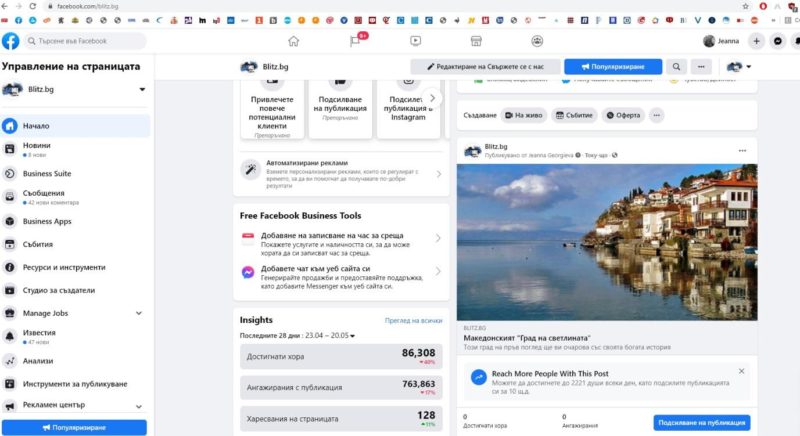Open Студио за създатели in sidebar
Screen dimensions: 800x436
click(x=76, y=291)
